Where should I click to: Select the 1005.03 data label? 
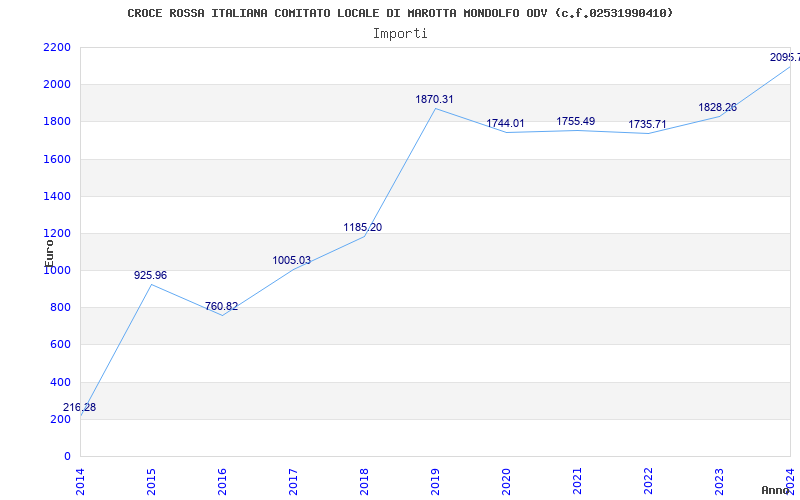tap(291, 260)
